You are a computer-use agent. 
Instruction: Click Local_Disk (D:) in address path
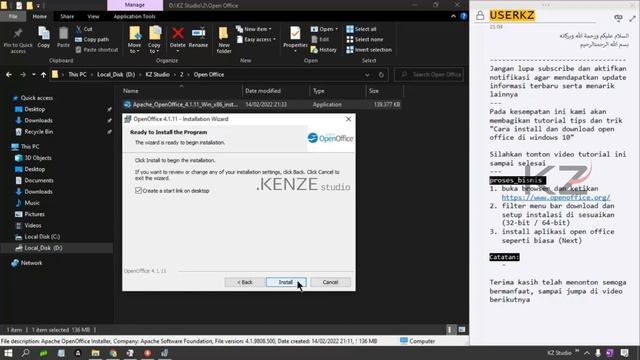point(116,75)
